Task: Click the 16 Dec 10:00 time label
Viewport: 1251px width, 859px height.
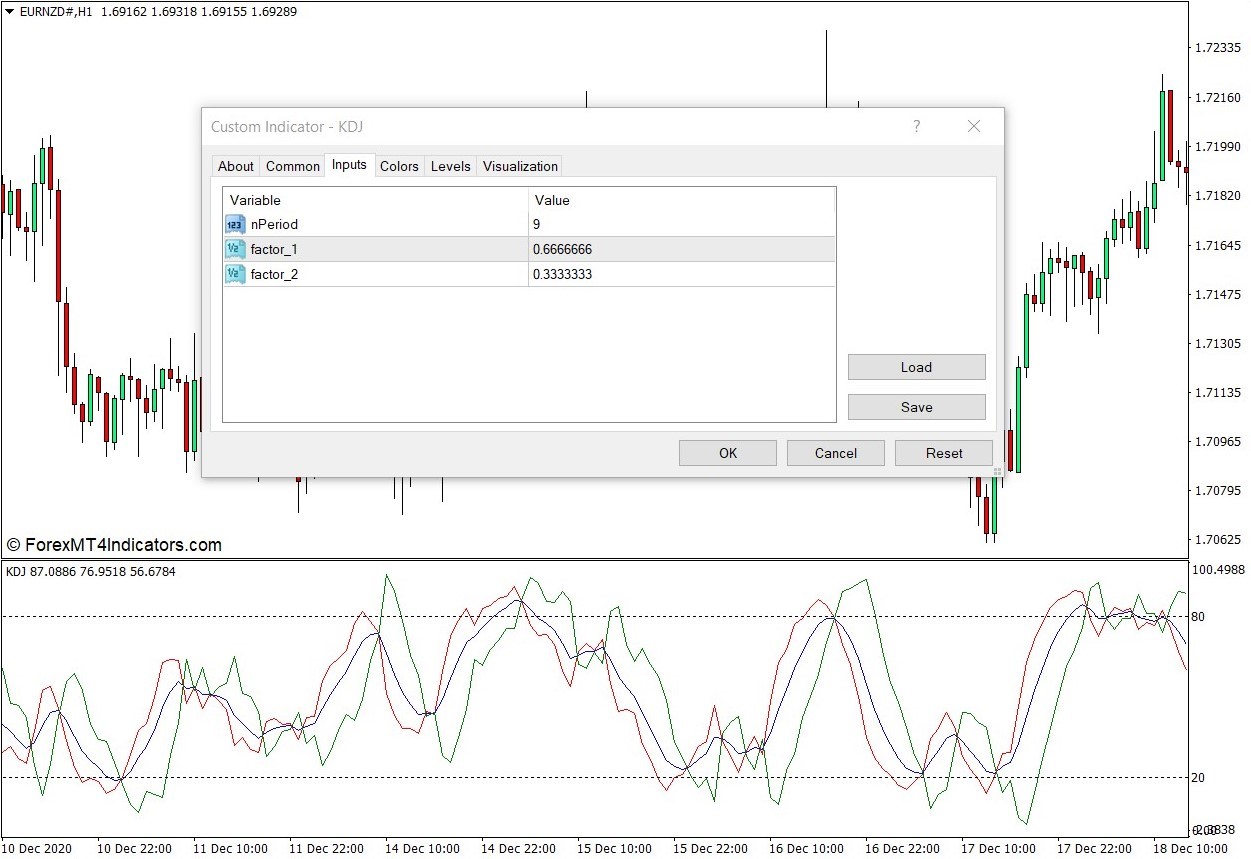Action: pyautogui.click(x=806, y=849)
